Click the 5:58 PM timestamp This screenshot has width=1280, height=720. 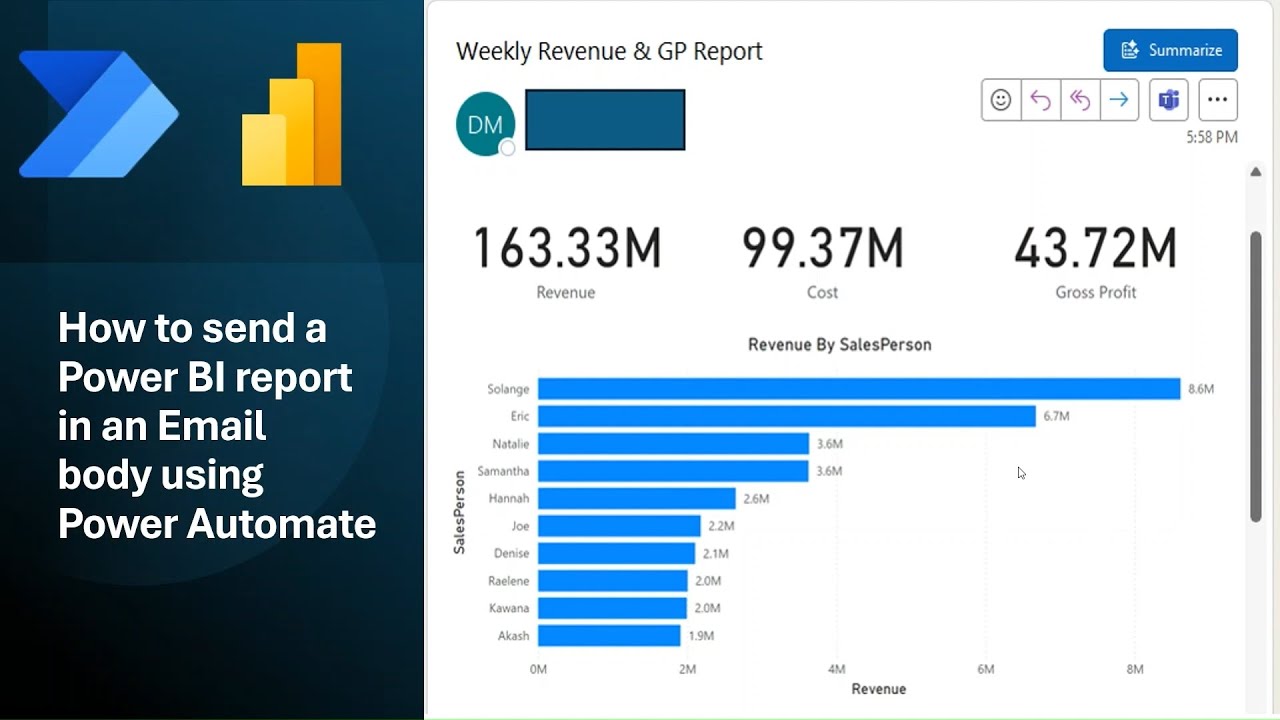1212,137
